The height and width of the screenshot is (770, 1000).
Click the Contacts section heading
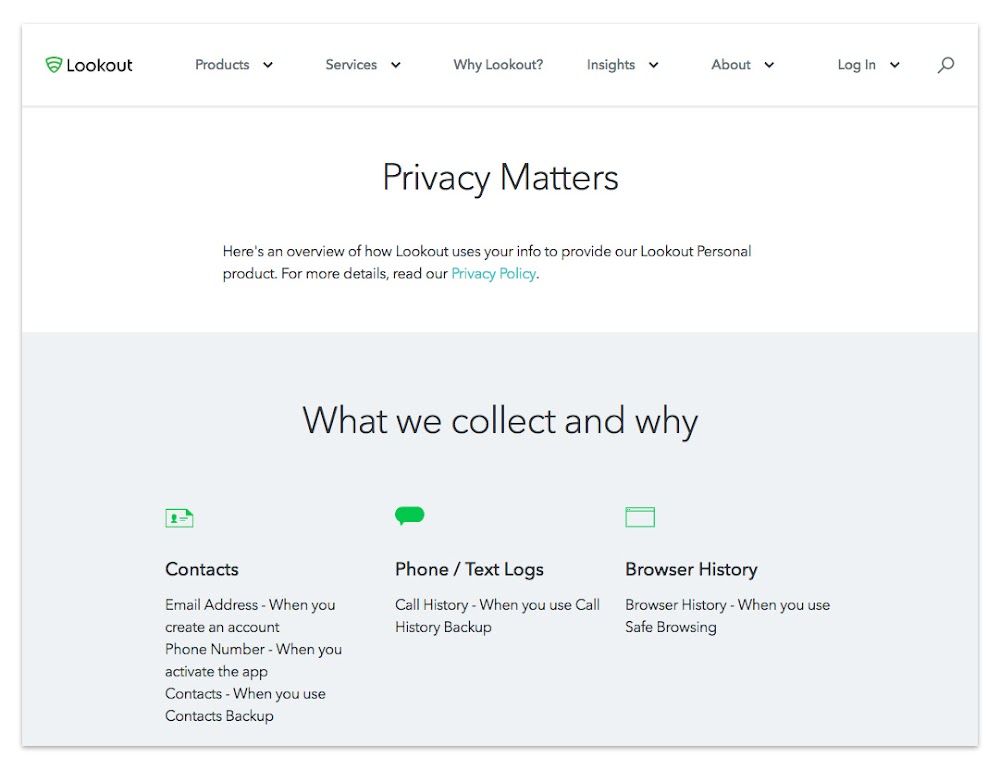[201, 569]
